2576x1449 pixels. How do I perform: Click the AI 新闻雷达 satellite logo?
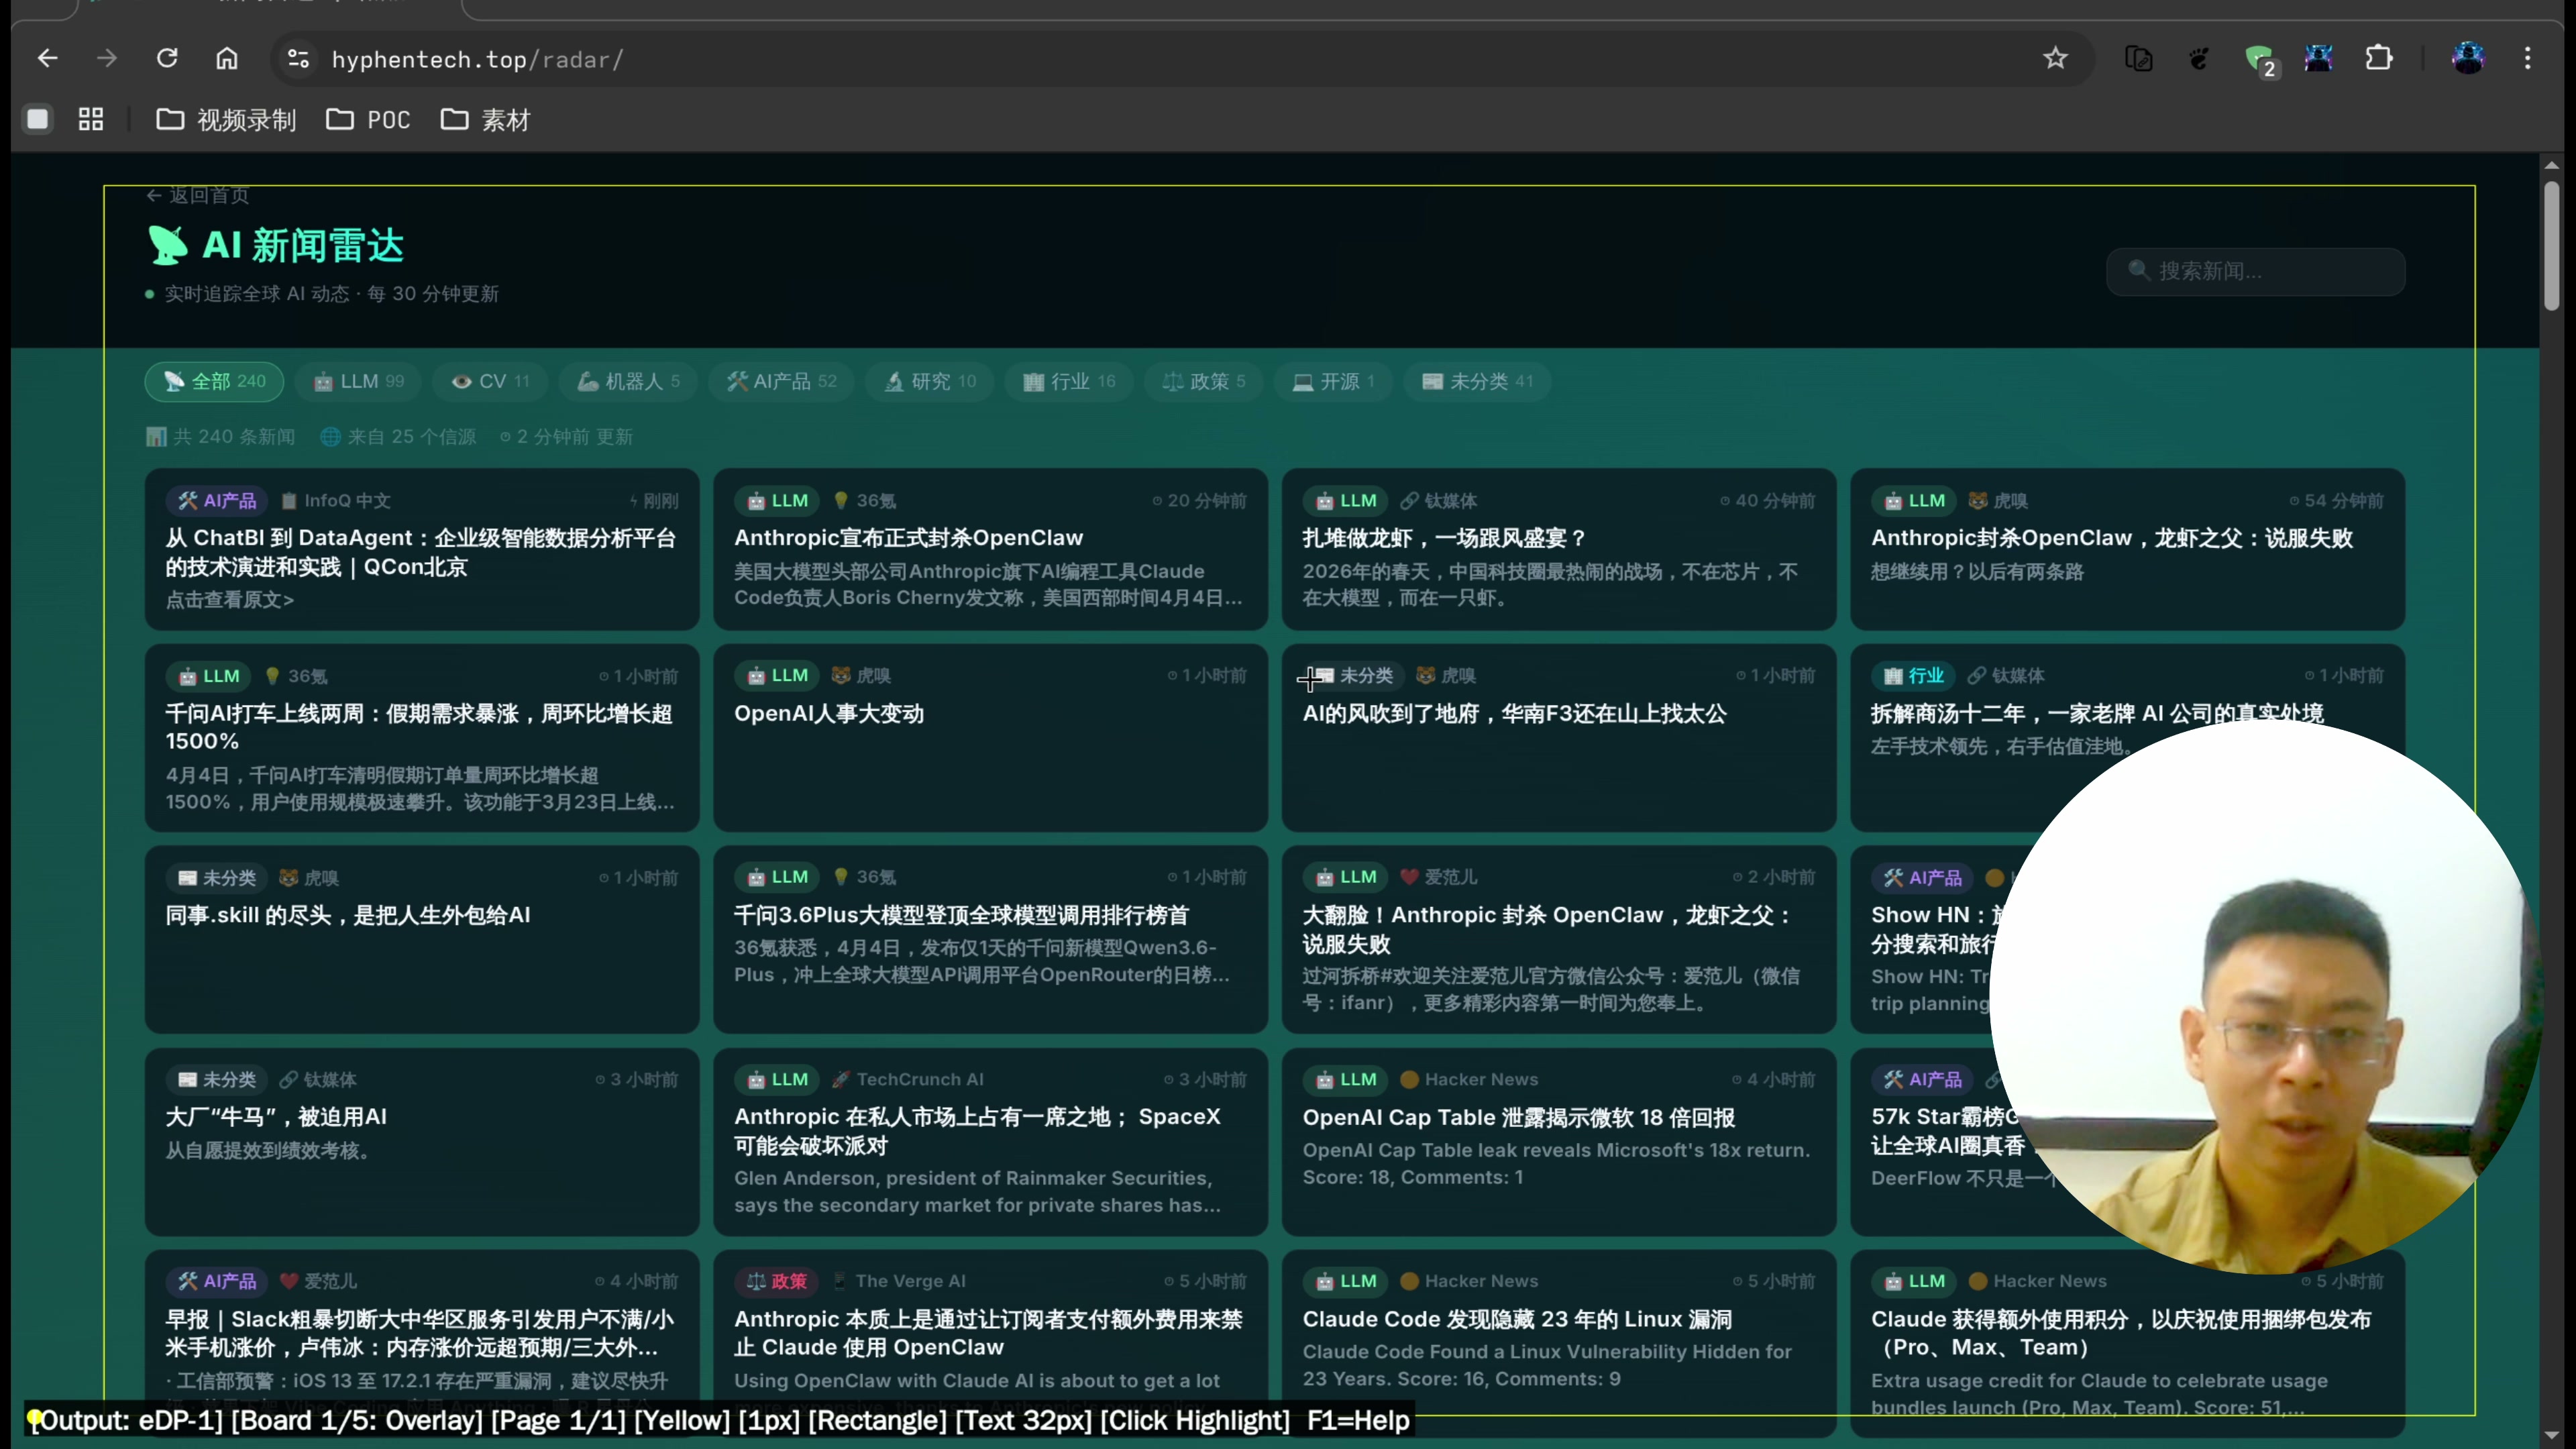pos(167,245)
